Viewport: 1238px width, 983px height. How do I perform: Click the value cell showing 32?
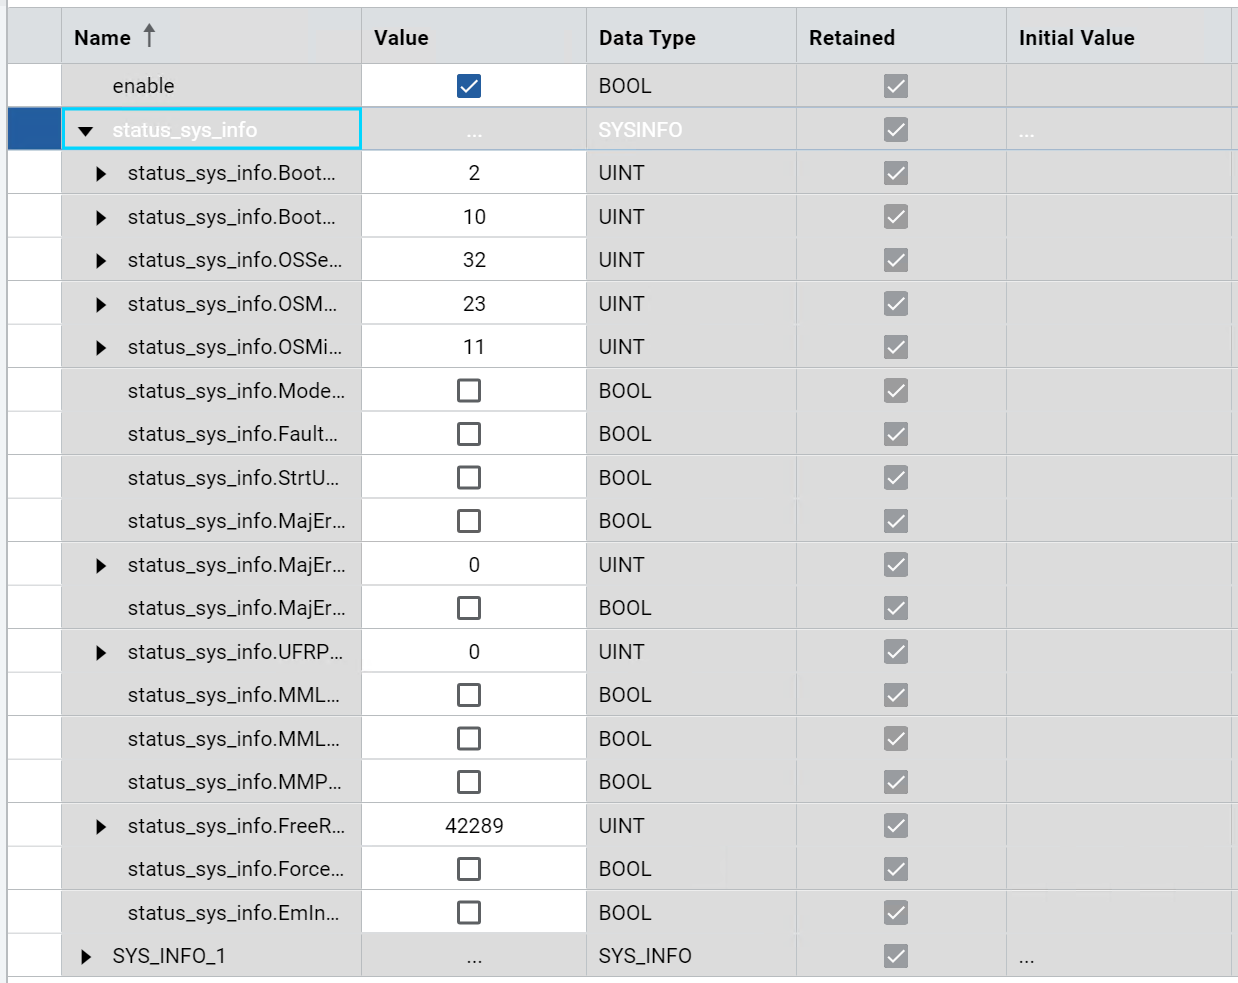[x=474, y=260]
